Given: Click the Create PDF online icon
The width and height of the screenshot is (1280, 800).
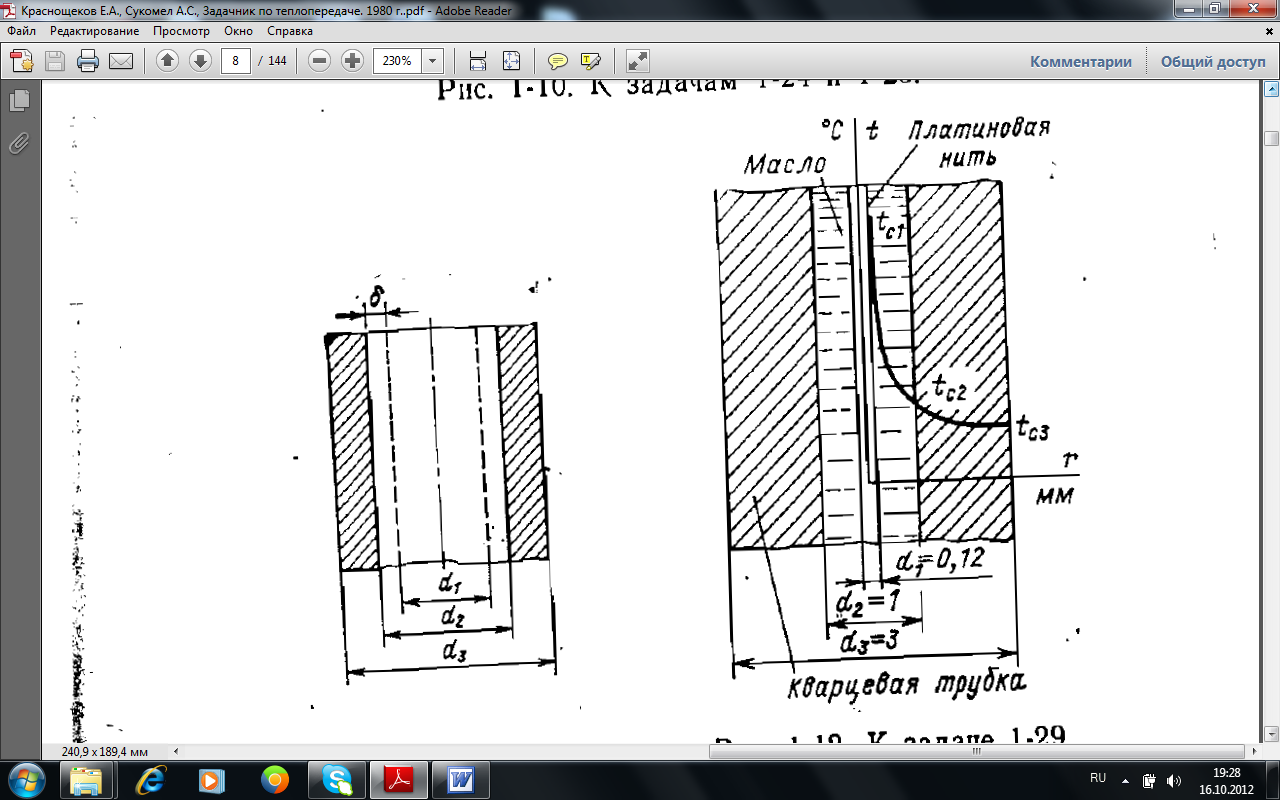Looking at the screenshot, I should 22,61.
